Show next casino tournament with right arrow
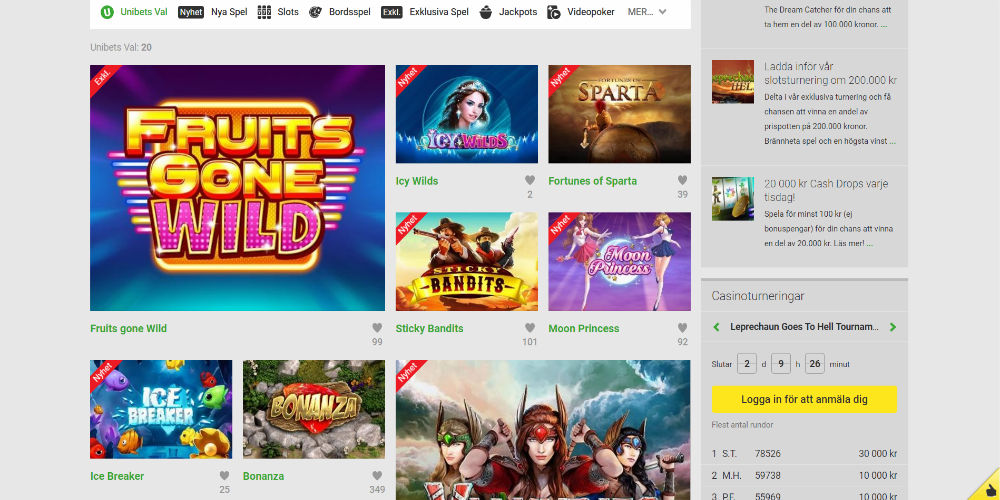Image resolution: width=1000 pixels, height=500 pixels. click(893, 327)
